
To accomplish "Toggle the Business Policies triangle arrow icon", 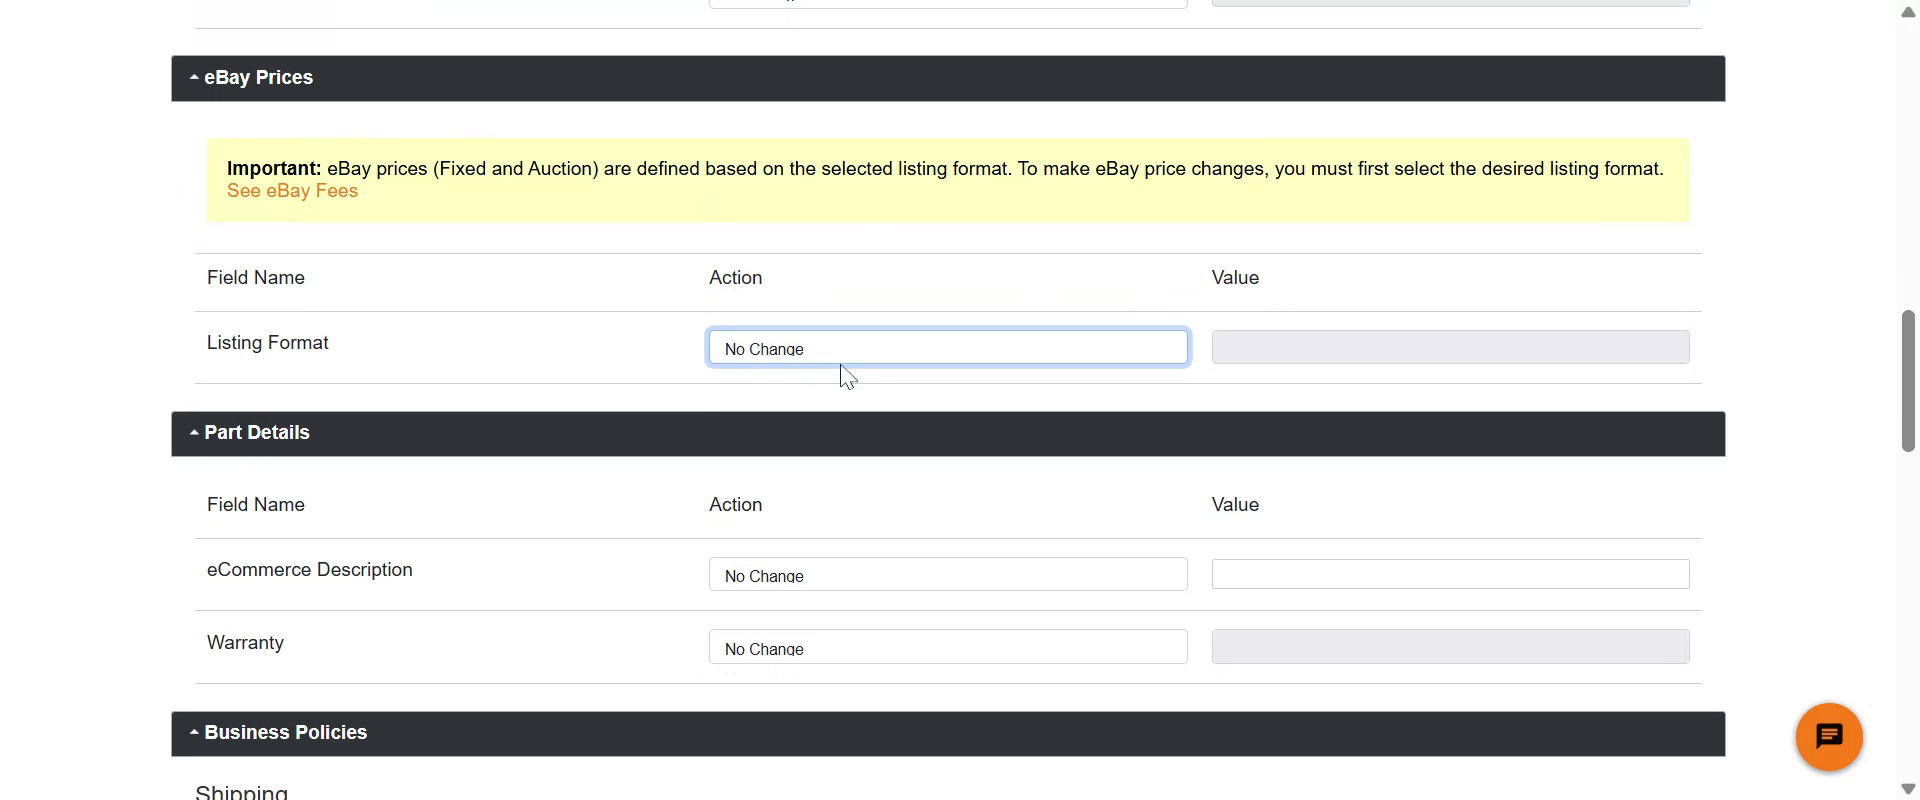I will point(194,732).
